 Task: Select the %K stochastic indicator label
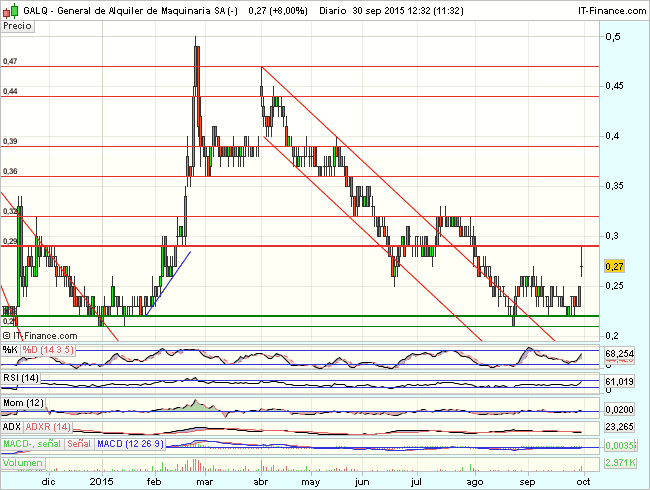pyautogui.click(x=10, y=350)
